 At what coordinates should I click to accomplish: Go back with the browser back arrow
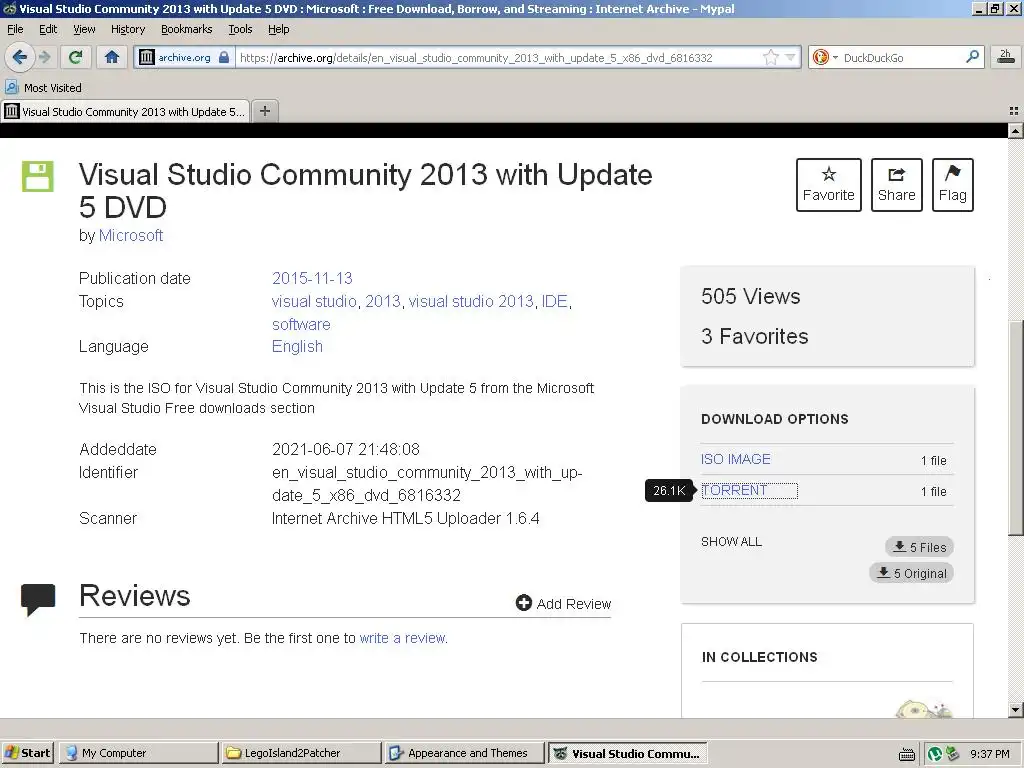tap(20, 57)
